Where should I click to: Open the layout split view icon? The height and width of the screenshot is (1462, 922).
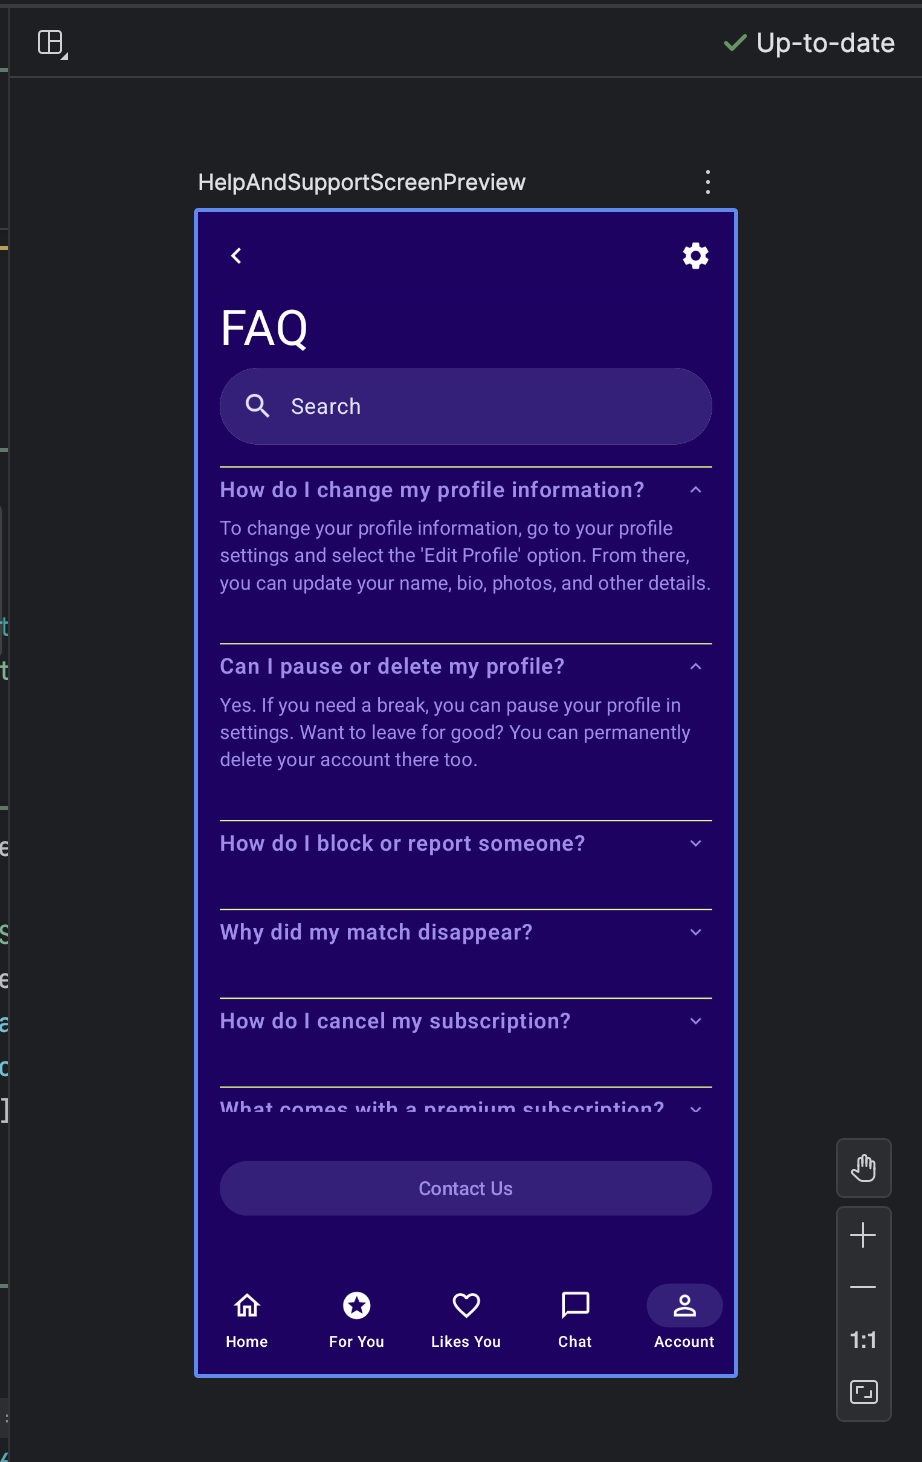tap(51, 43)
